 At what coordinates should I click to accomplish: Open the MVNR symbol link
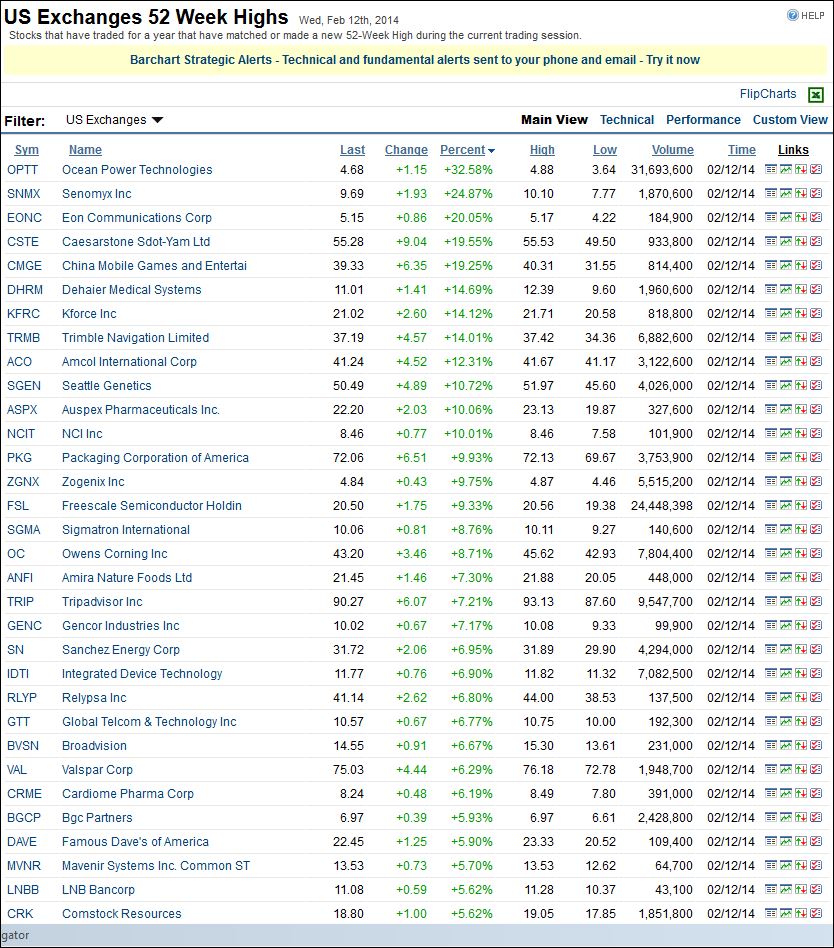tap(24, 866)
